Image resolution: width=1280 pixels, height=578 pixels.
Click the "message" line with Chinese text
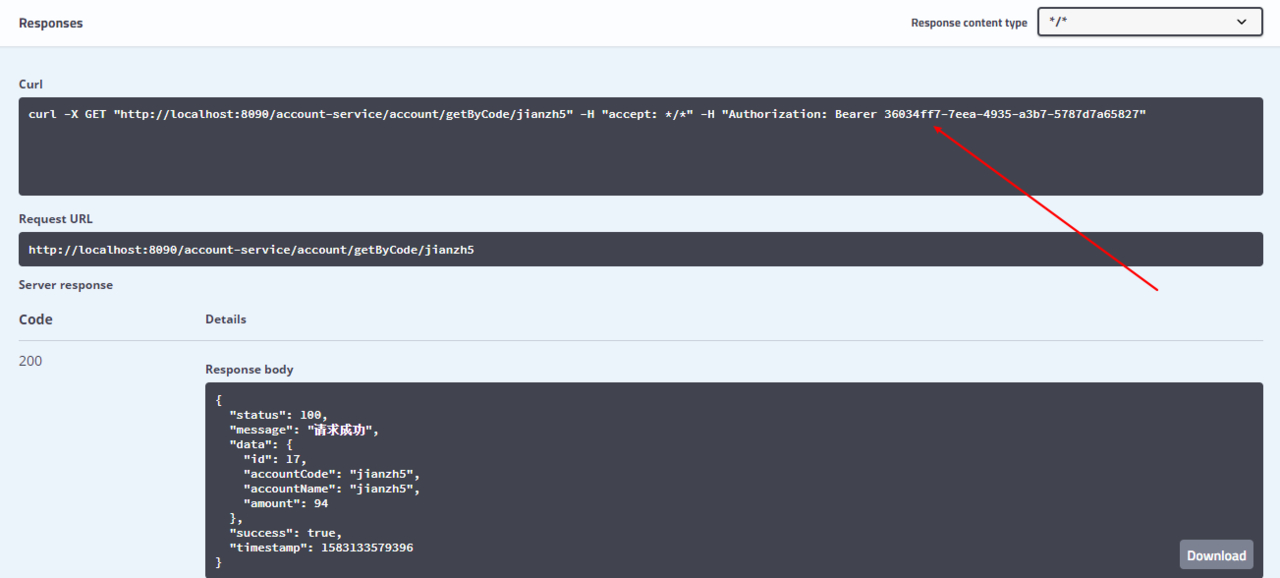coord(305,429)
